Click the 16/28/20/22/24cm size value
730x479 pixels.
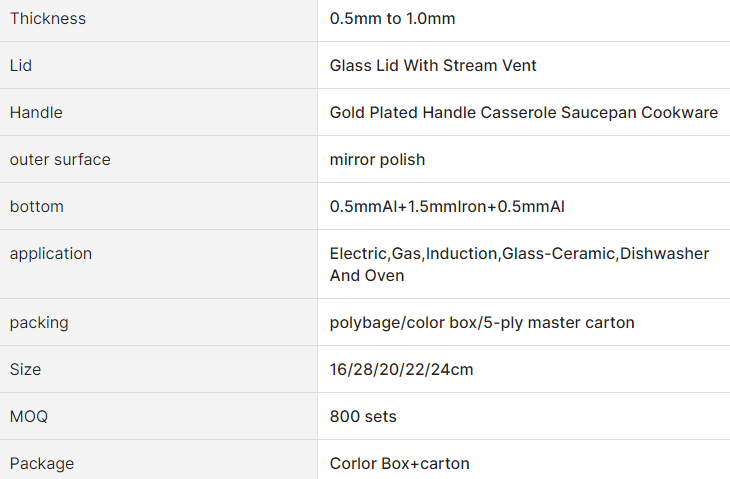click(x=401, y=370)
